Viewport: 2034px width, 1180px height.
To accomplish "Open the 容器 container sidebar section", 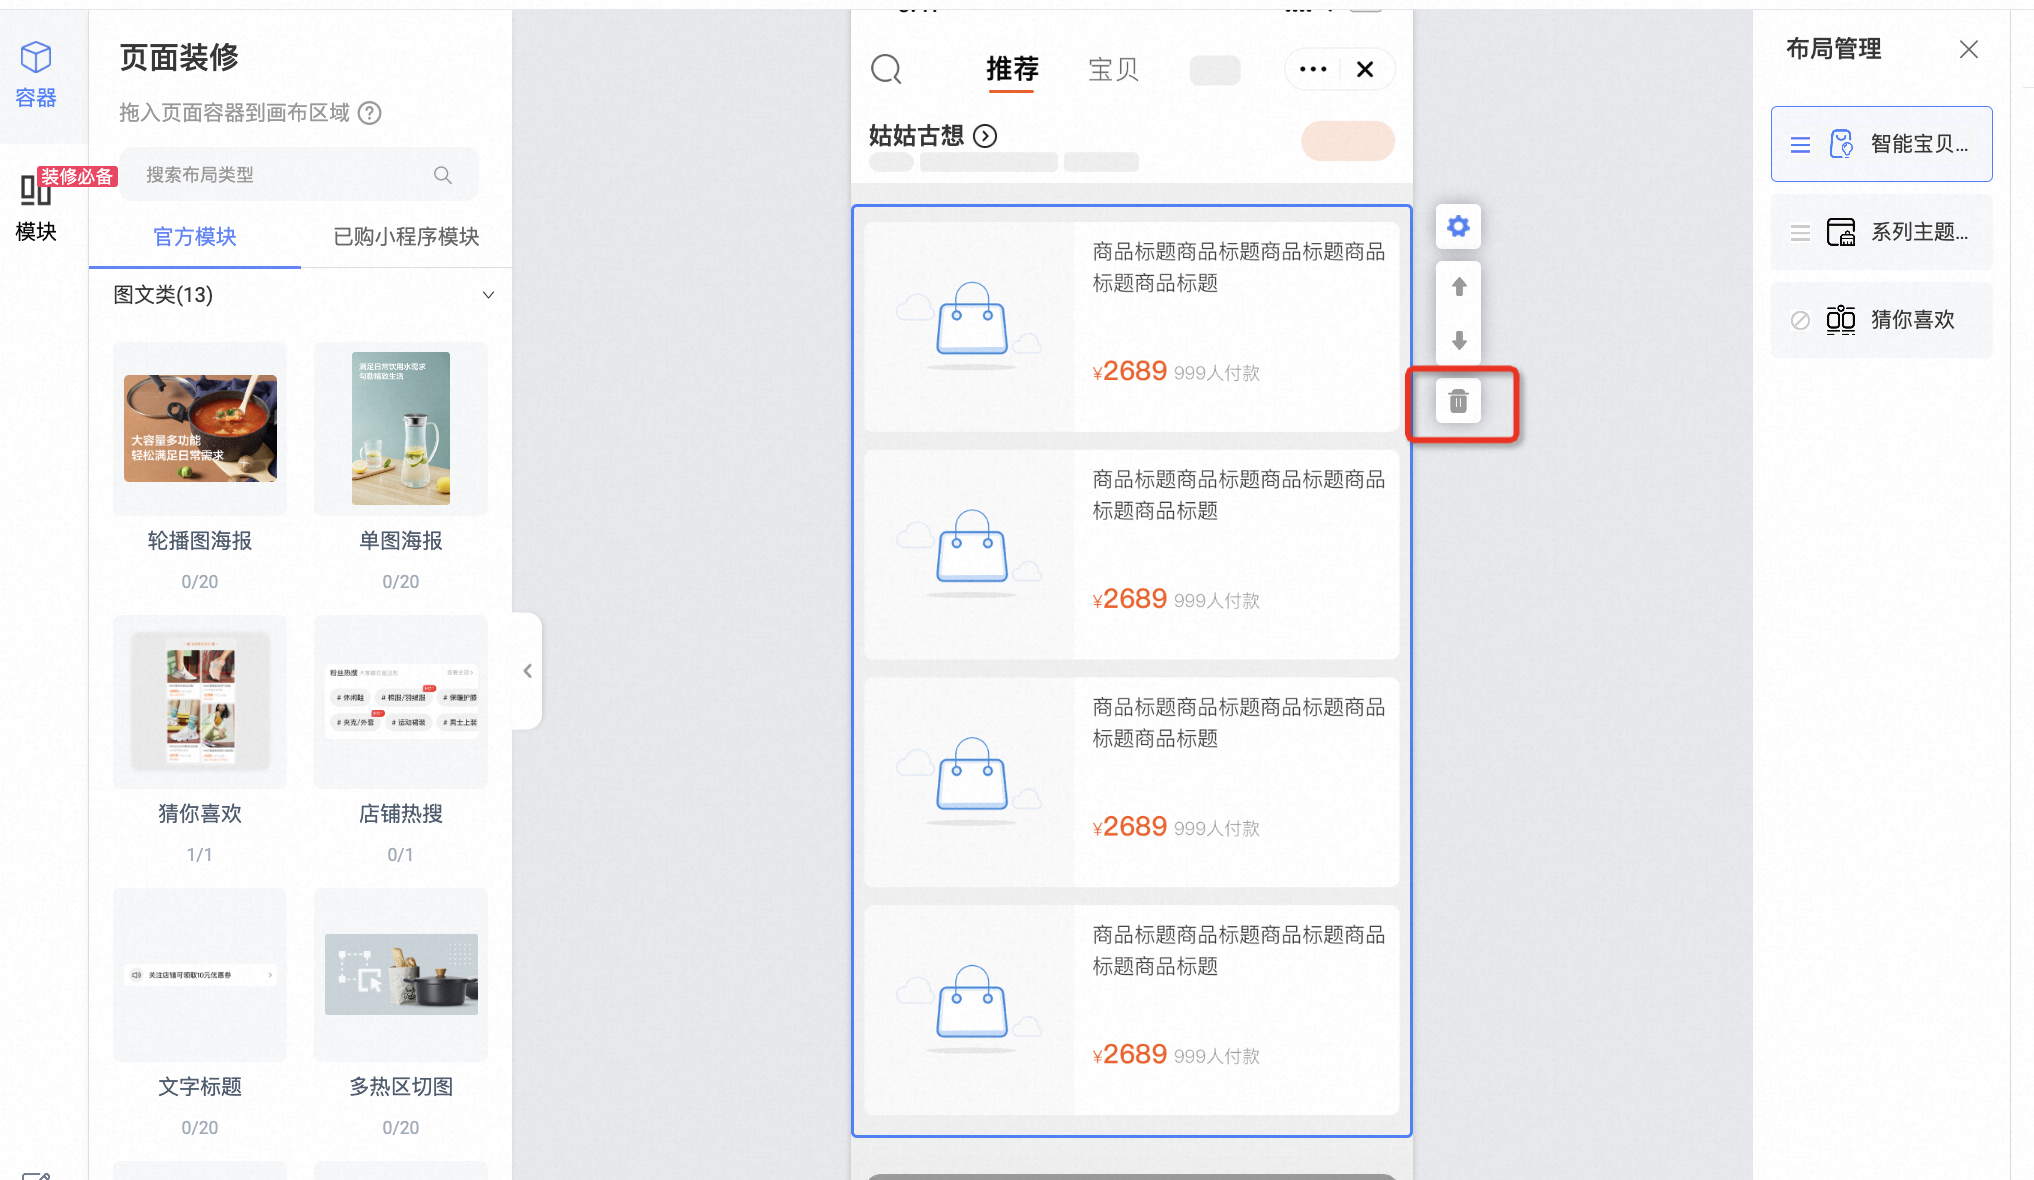I will point(36,75).
